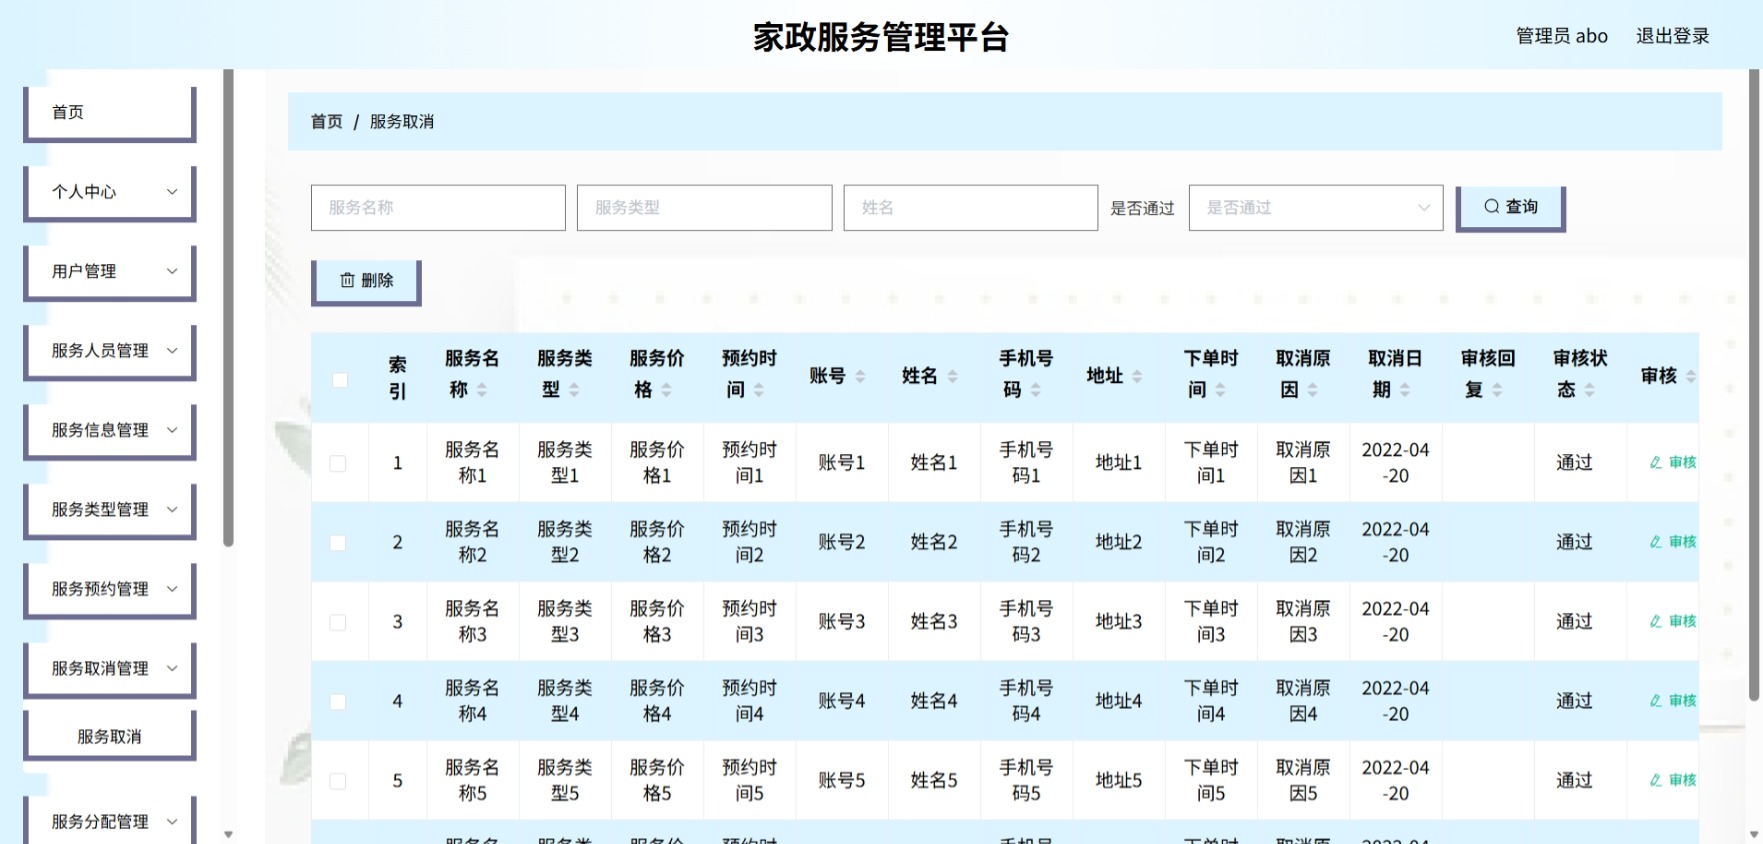This screenshot has width=1763, height=844.
Task: Open 服务取消 submenu item
Action: tap(110, 737)
